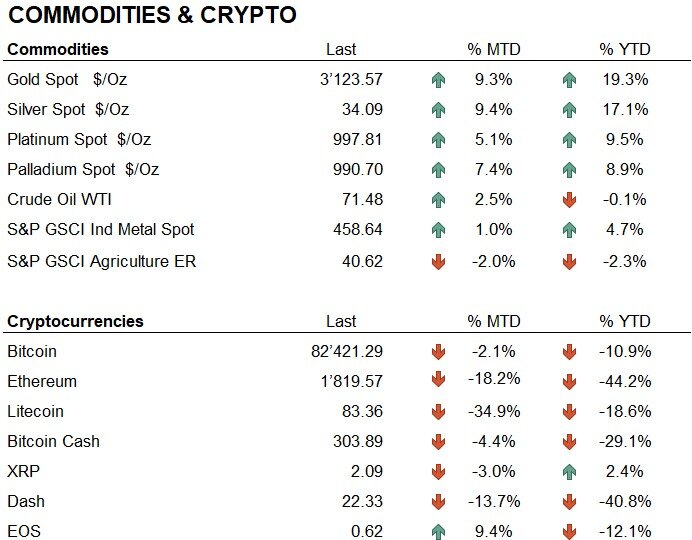692x540 pixels.
Task: Click the Last column header in Commodities
Action: click(x=341, y=49)
